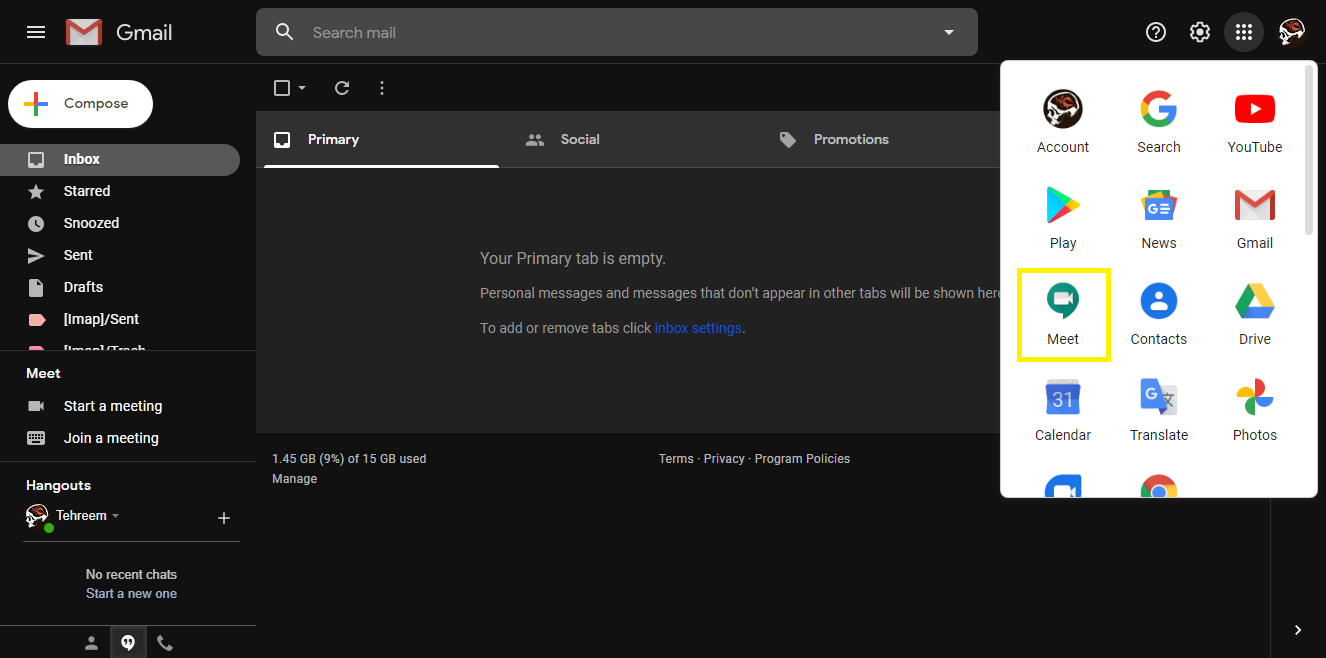Select the Hangouts conversations icon
The width and height of the screenshot is (1326, 658).
[x=128, y=643]
